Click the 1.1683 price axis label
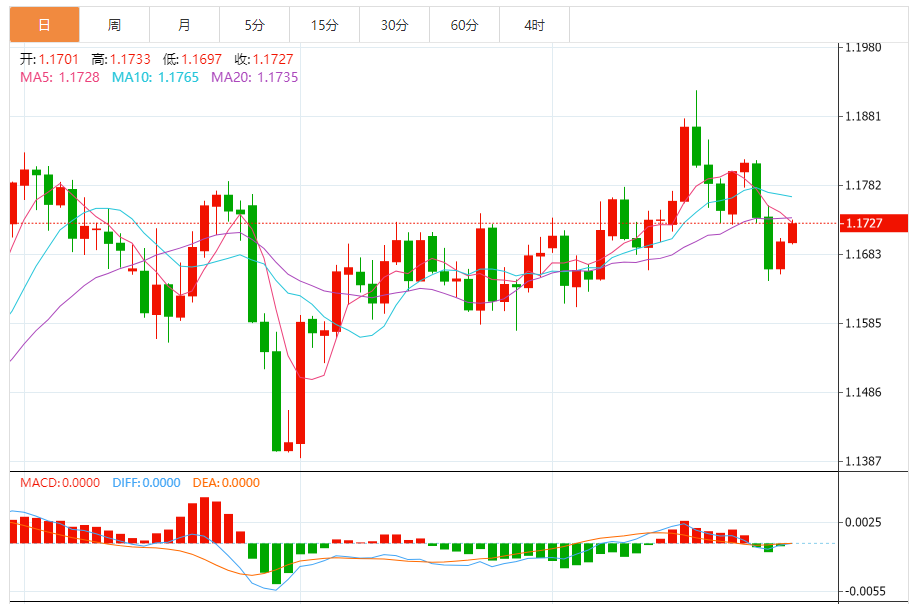This screenshot has width=914, height=604. tap(863, 254)
